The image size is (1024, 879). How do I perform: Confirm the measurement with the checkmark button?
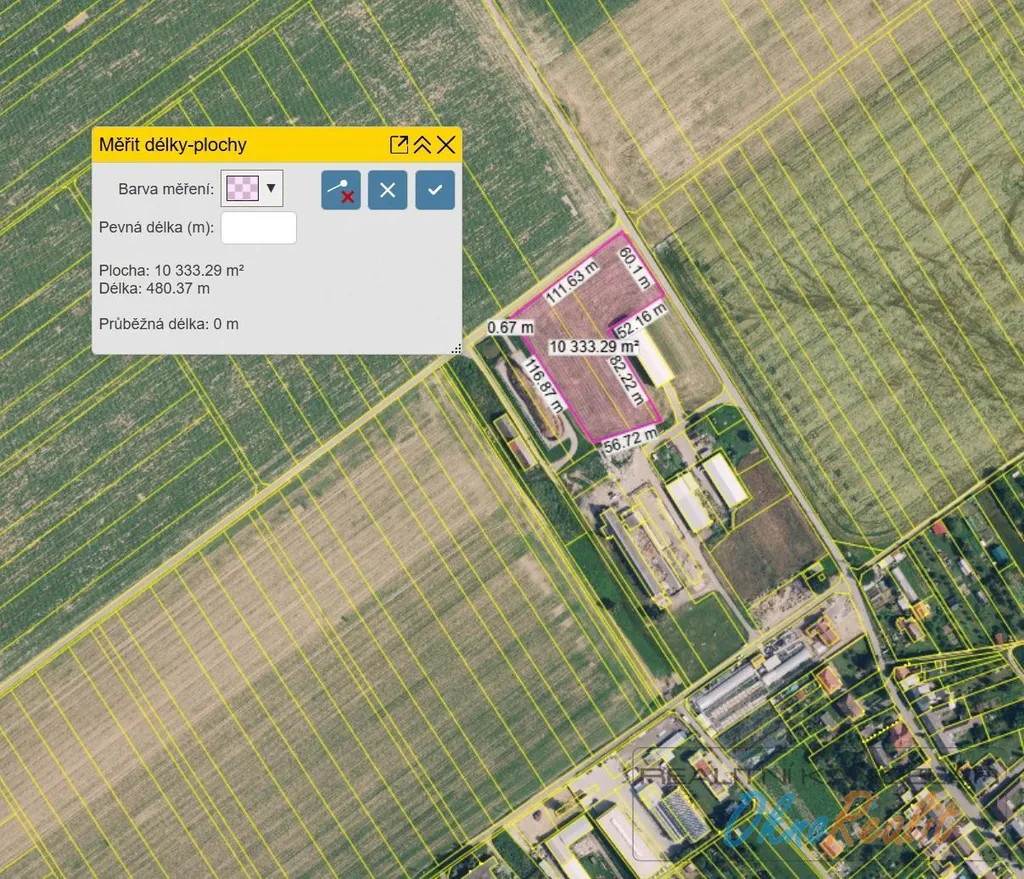pos(435,190)
